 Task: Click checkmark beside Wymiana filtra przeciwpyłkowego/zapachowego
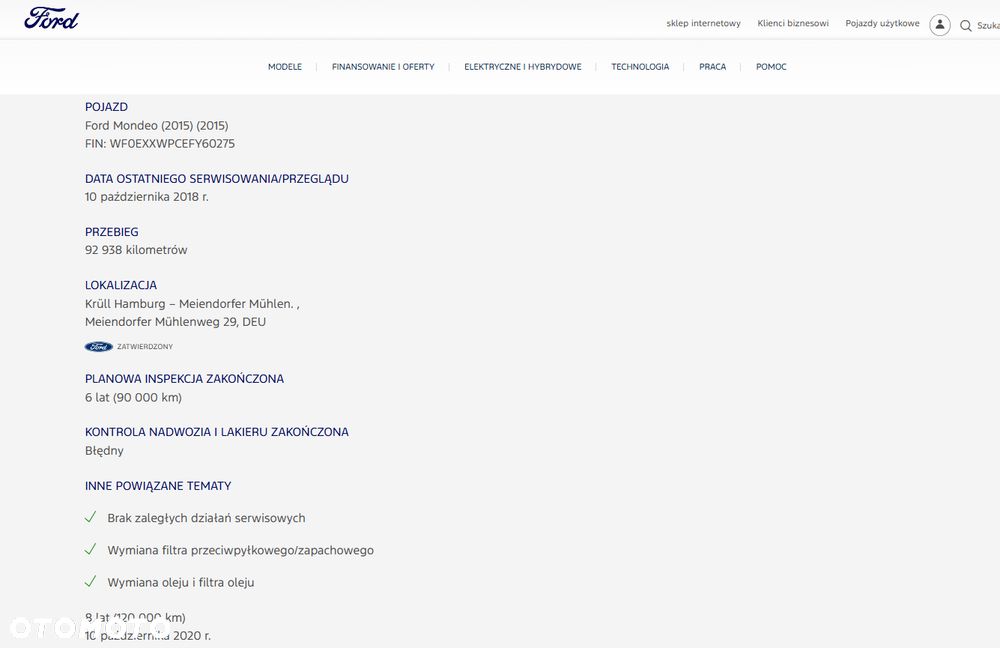[x=91, y=549]
